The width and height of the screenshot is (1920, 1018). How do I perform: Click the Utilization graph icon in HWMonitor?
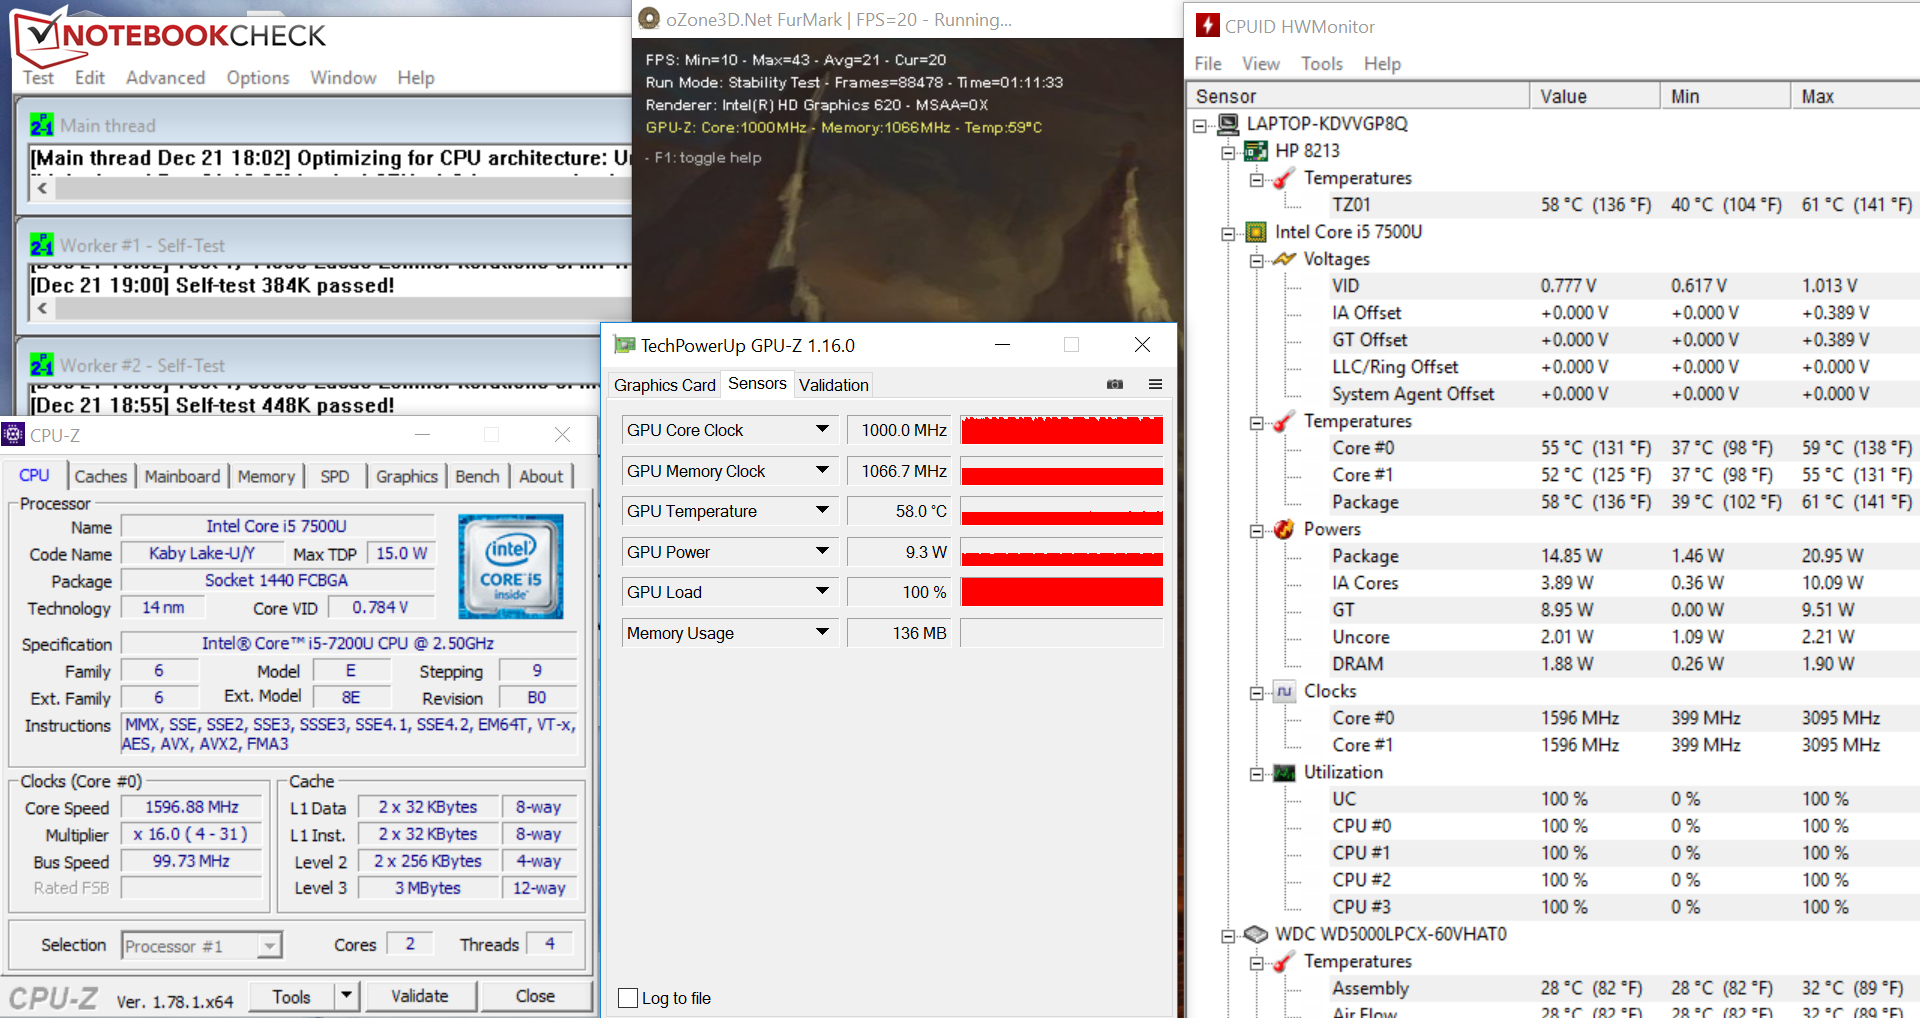click(1284, 772)
